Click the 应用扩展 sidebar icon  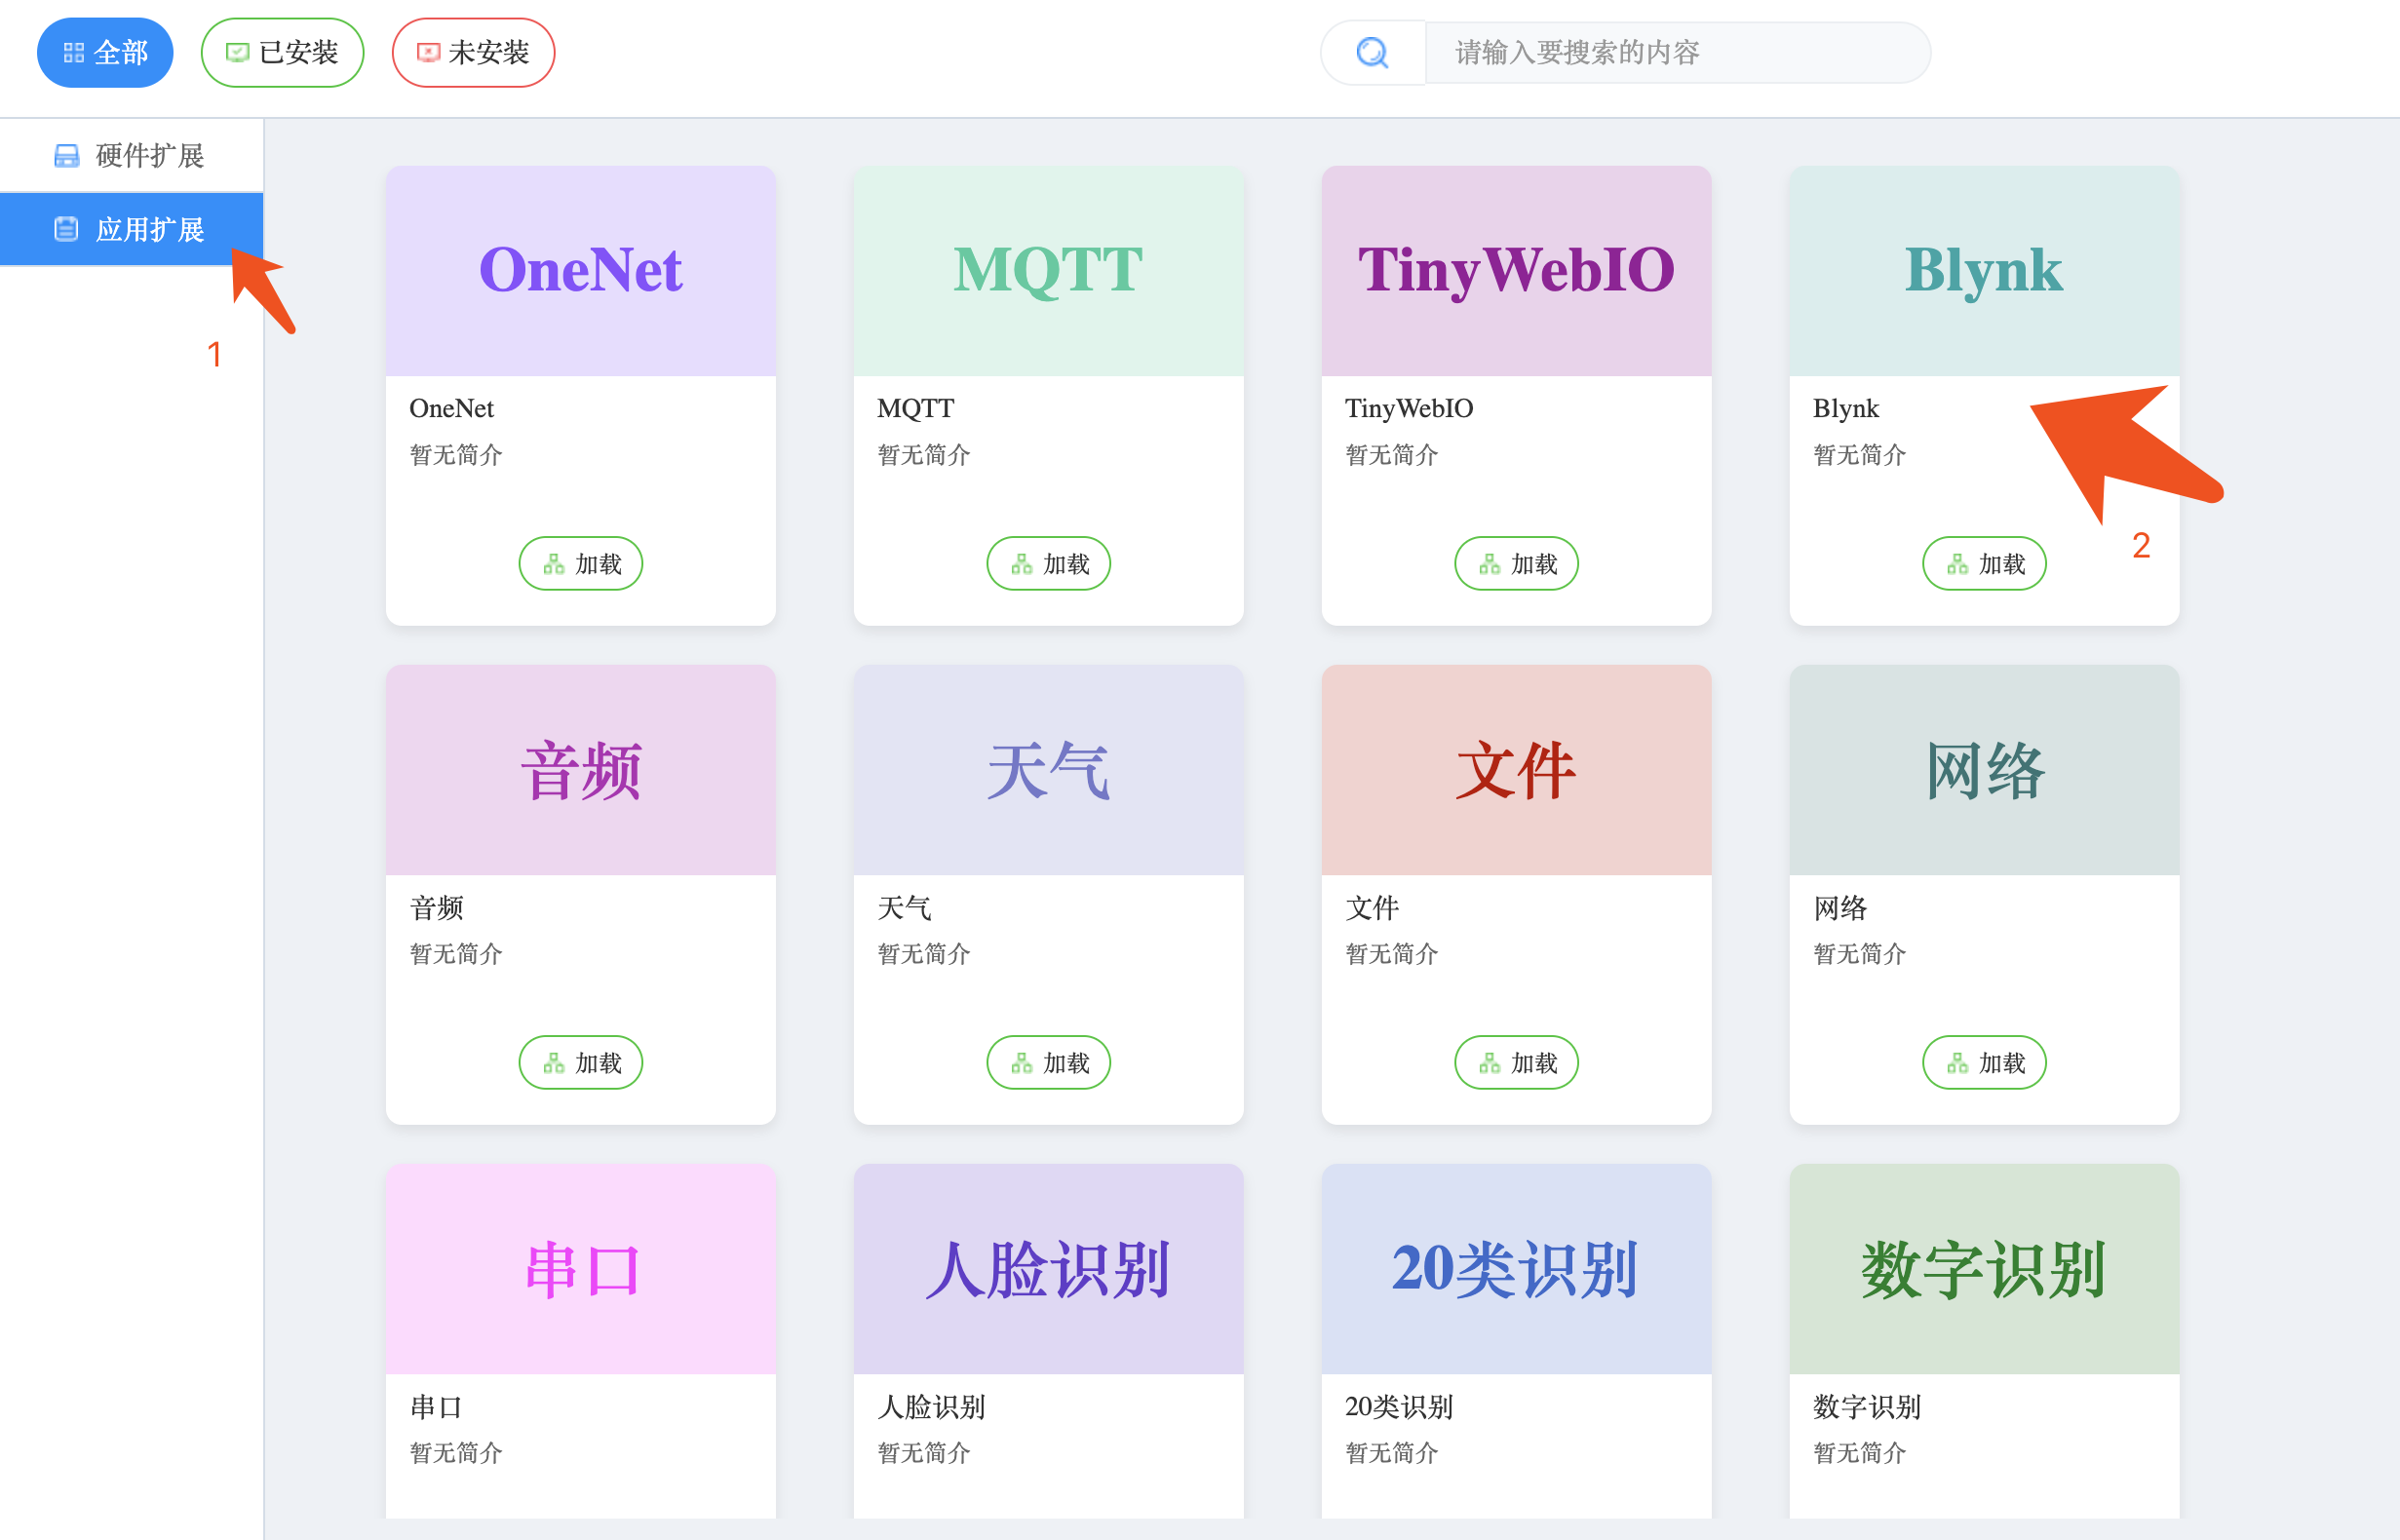(x=66, y=230)
